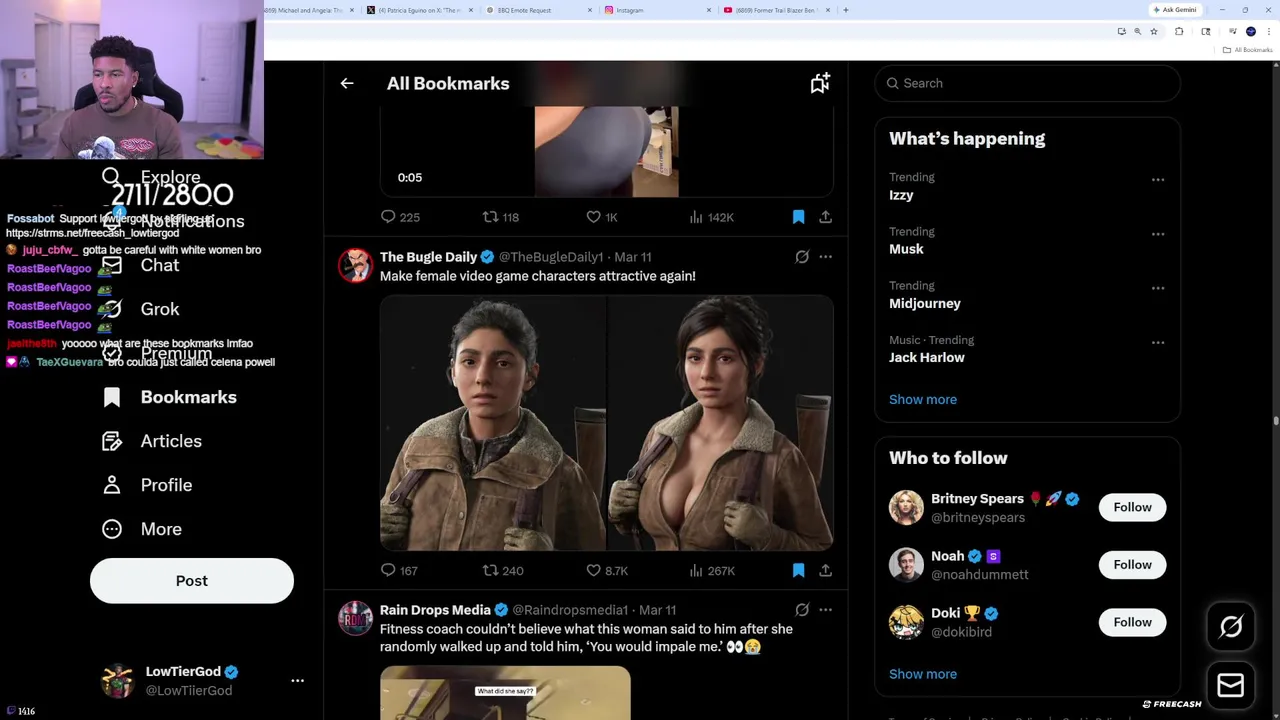Click the Search input field
The image size is (1280, 720).
point(1028,83)
